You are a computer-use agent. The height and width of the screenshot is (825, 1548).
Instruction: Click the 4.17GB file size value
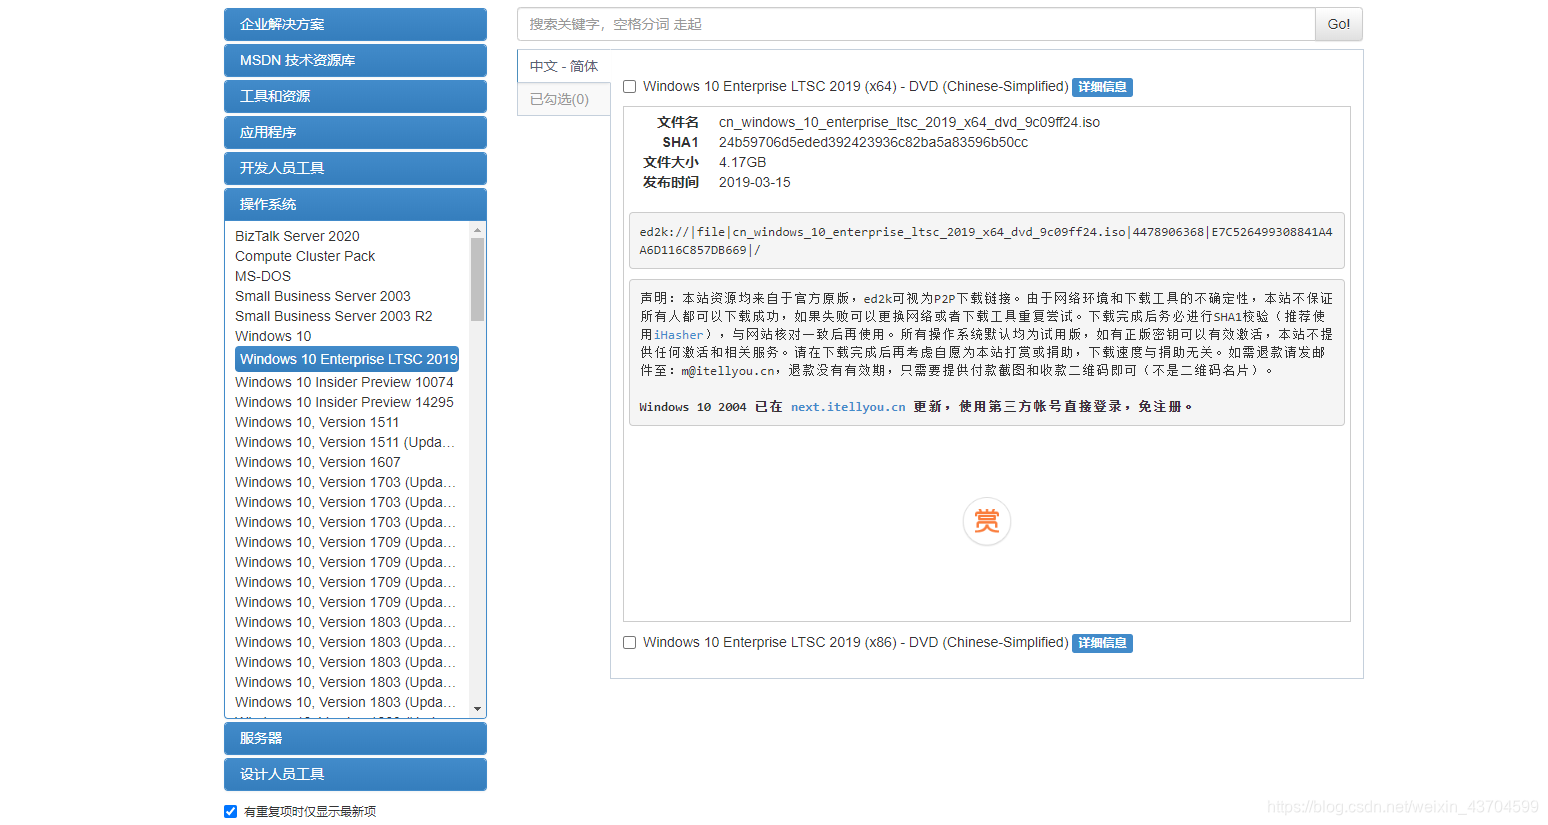click(x=742, y=162)
